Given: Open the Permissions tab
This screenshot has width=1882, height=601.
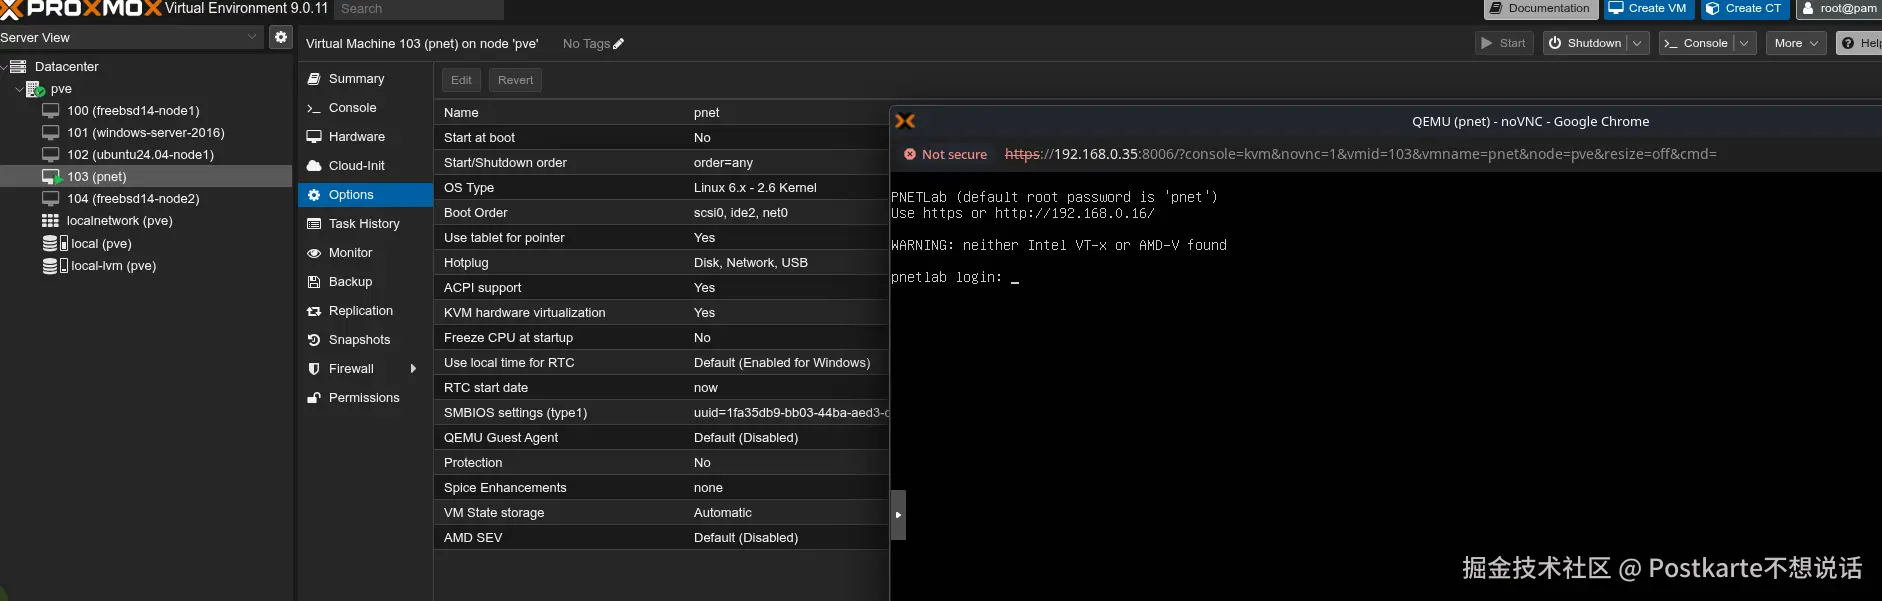Looking at the screenshot, I should click(x=365, y=398).
